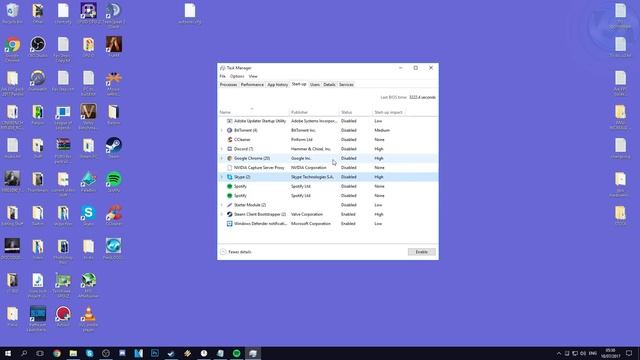Click the Starter Module entry icon
640x360 pixels.
click(229, 205)
